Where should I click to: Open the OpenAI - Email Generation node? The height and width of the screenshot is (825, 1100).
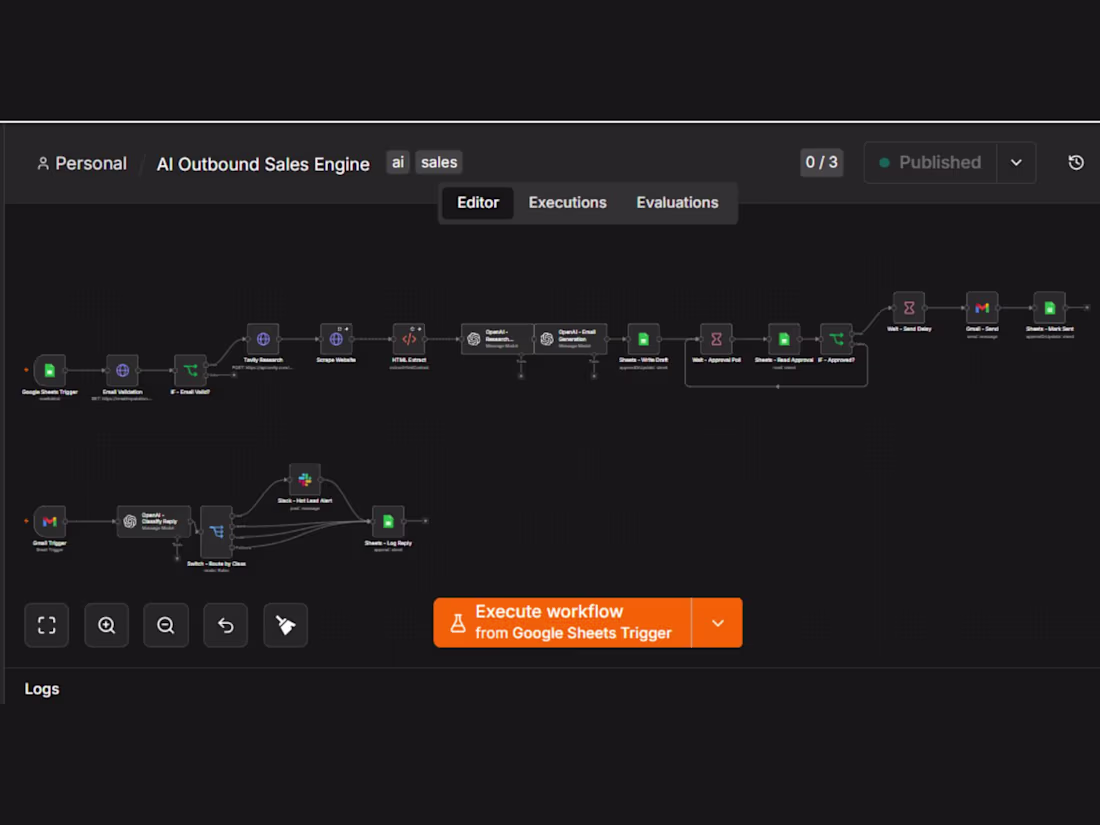(570, 339)
